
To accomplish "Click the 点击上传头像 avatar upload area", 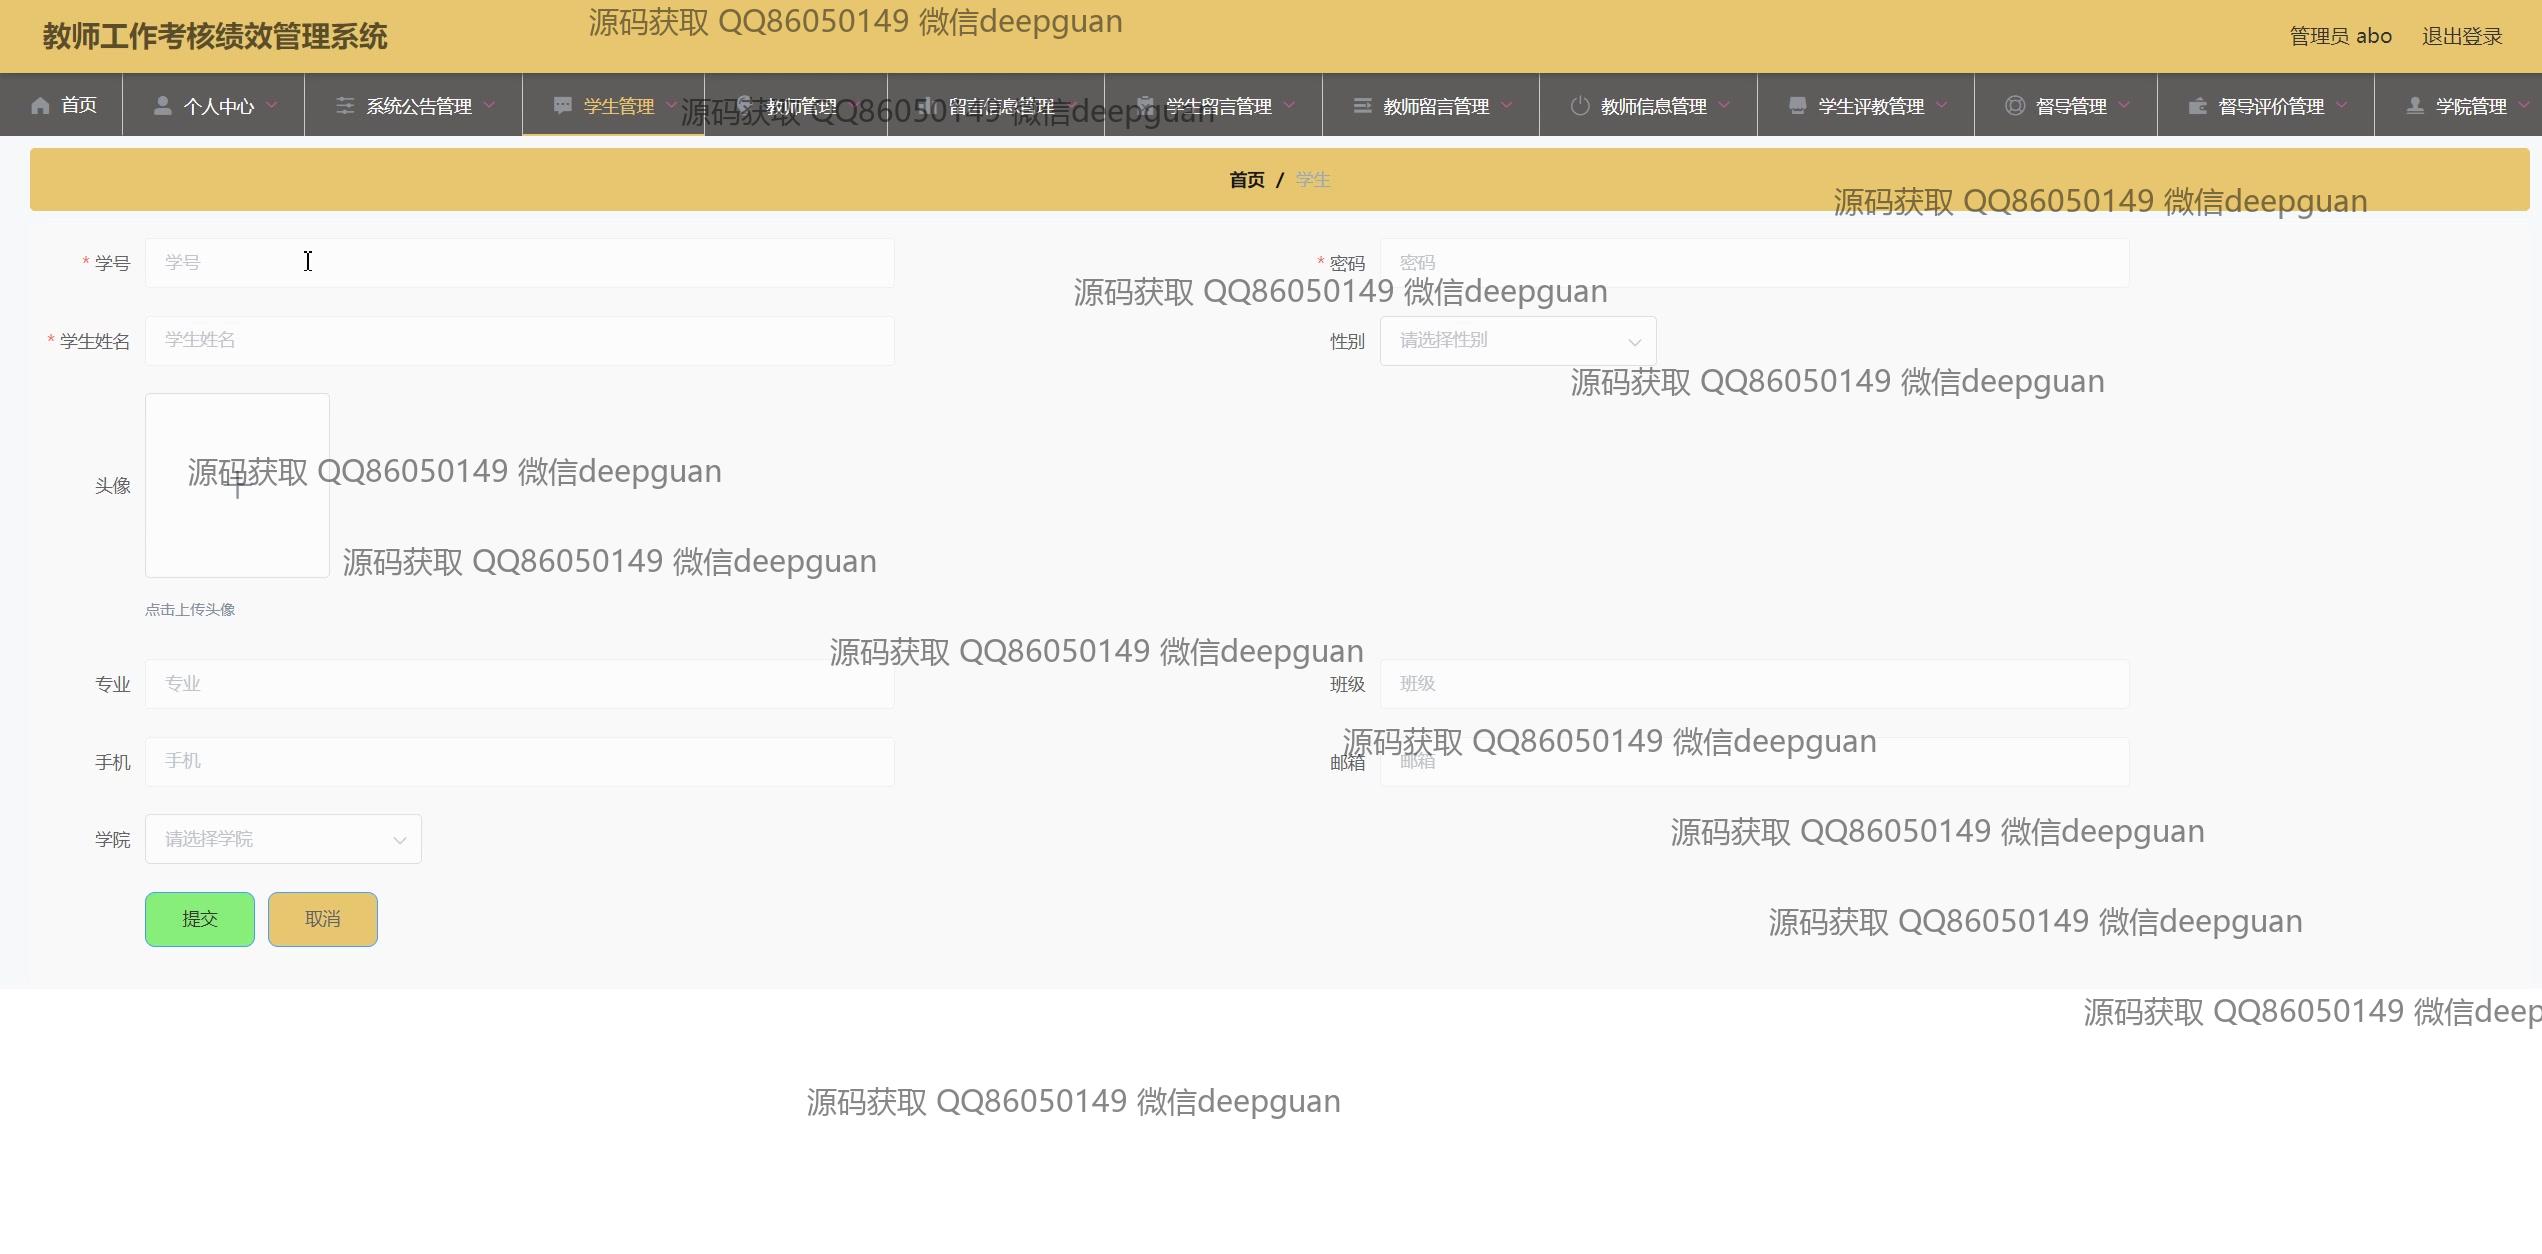I will click(236, 485).
